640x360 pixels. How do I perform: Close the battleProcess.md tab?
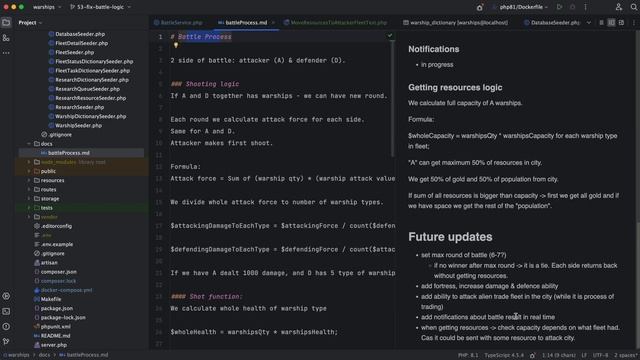[x=273, y=22]
